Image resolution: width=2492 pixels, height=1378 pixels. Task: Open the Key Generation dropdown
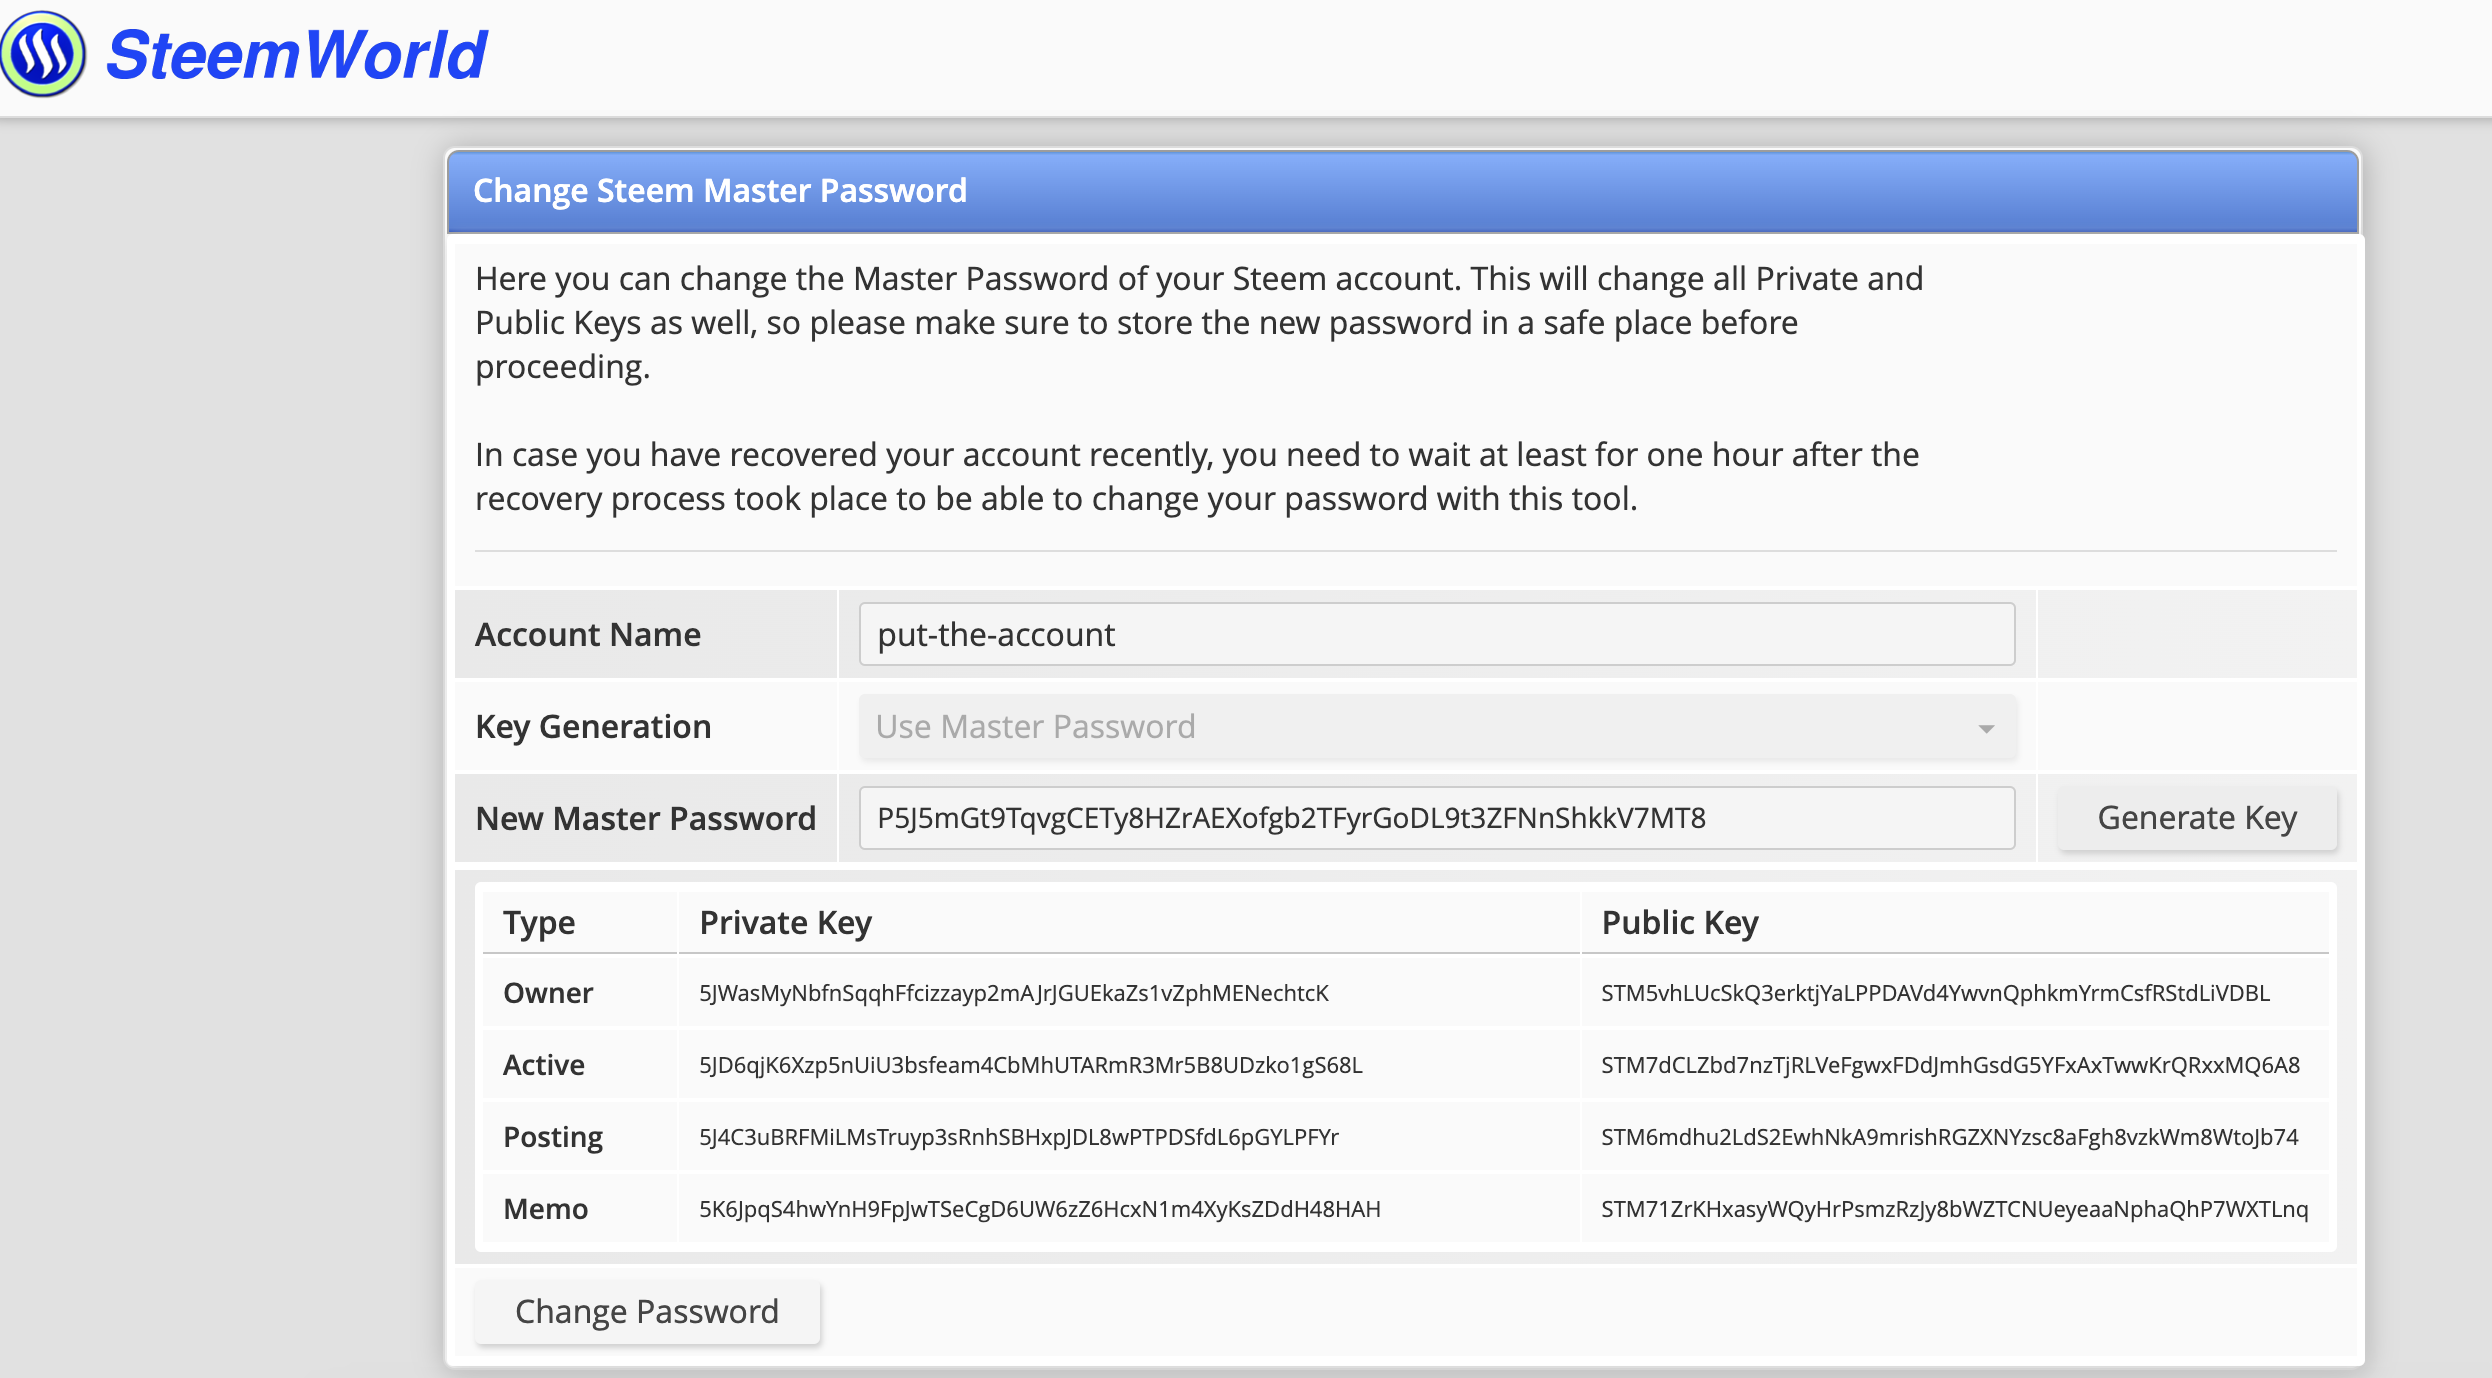pos(1436,726)
